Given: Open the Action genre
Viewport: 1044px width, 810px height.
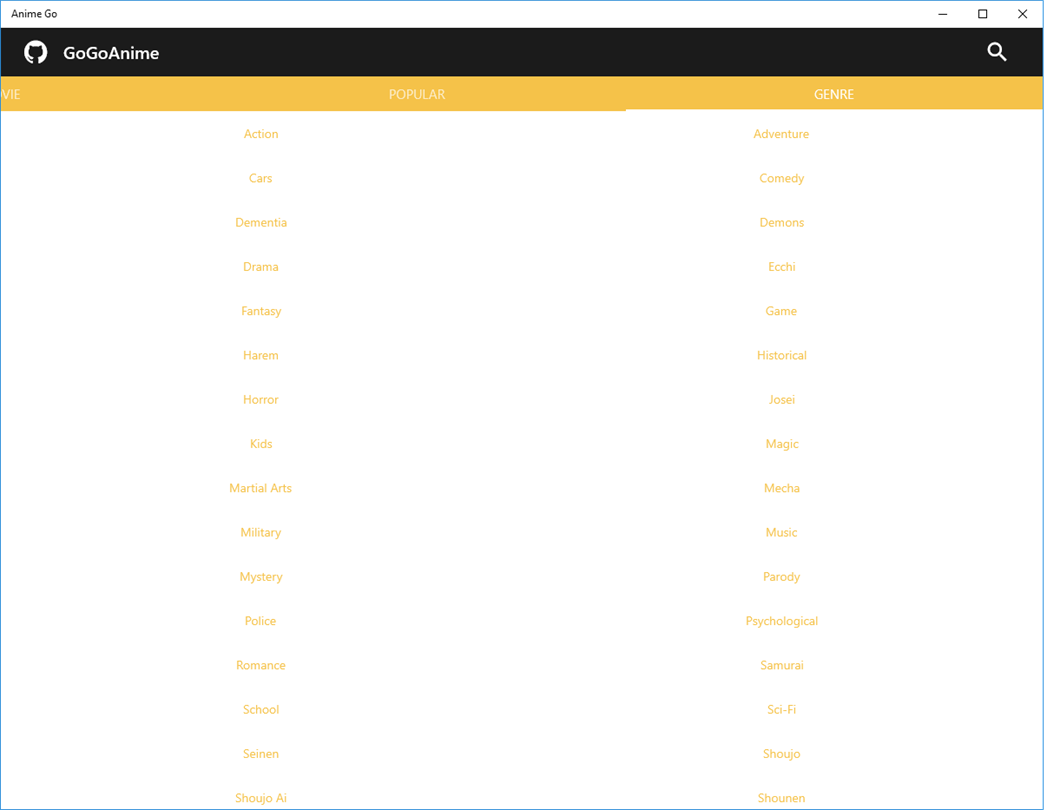Looking at the screenshot, I should (261, 134).
